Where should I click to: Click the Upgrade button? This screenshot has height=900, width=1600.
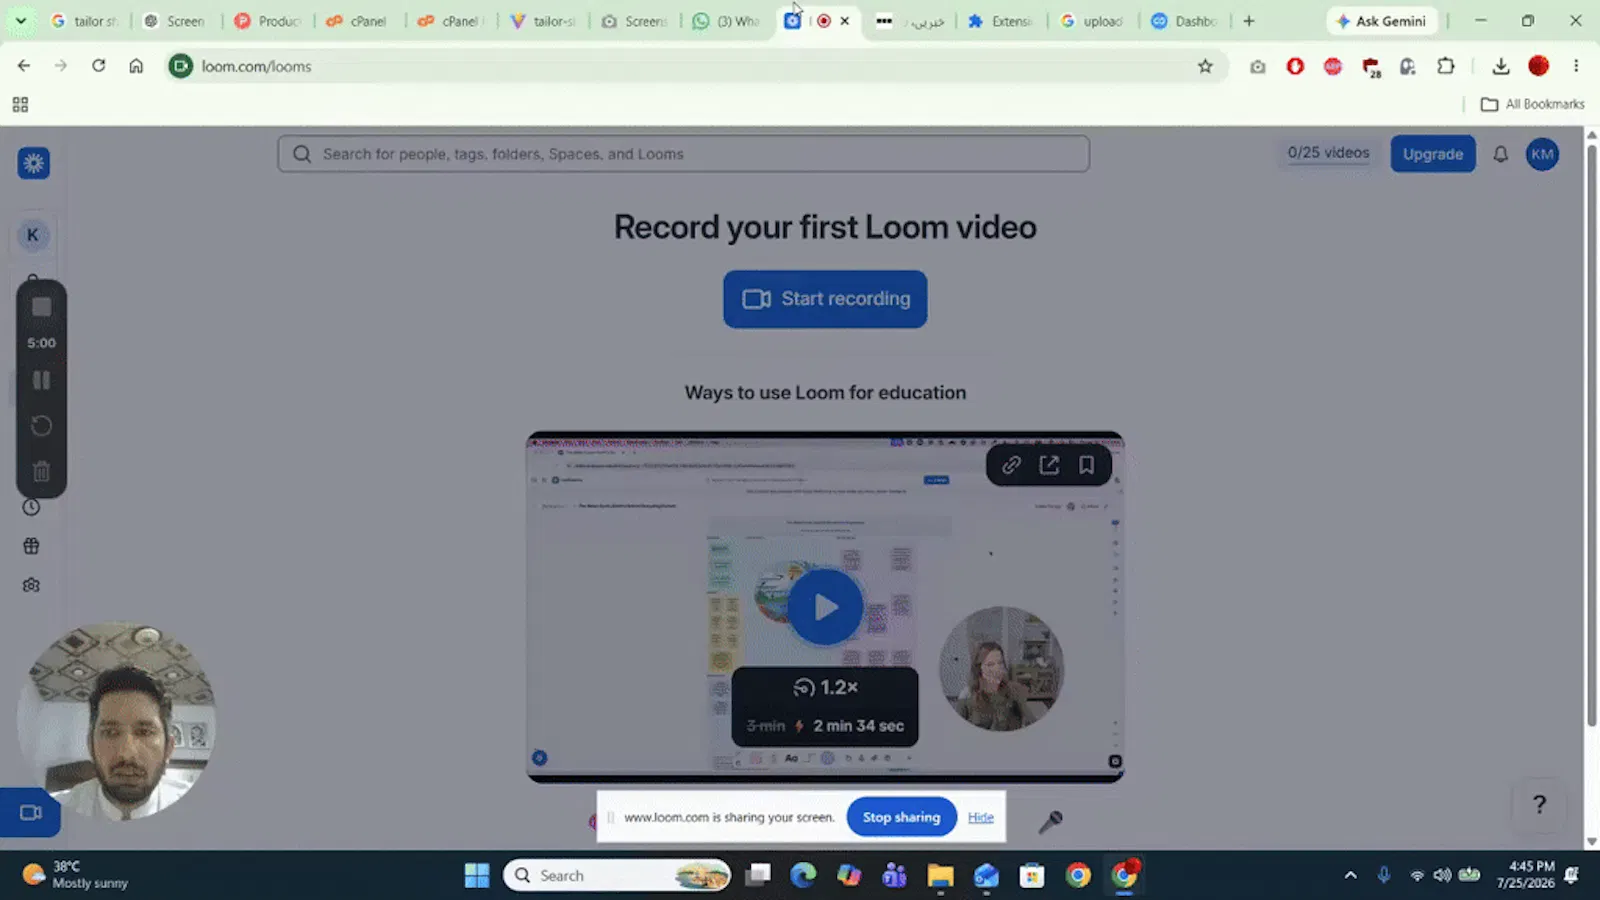(1432, 154)
